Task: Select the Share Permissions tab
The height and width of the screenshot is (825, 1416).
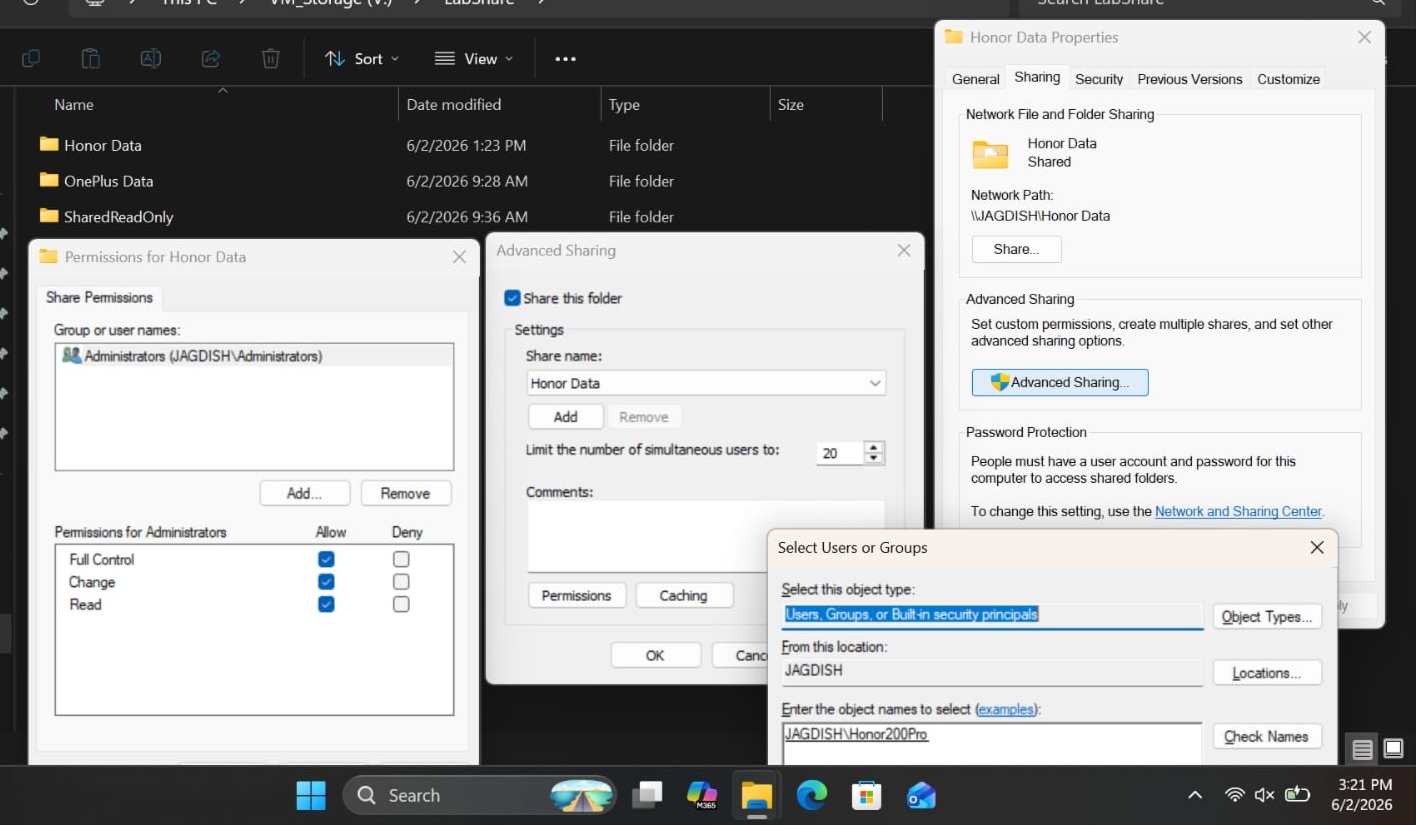Action: [99, 297]
